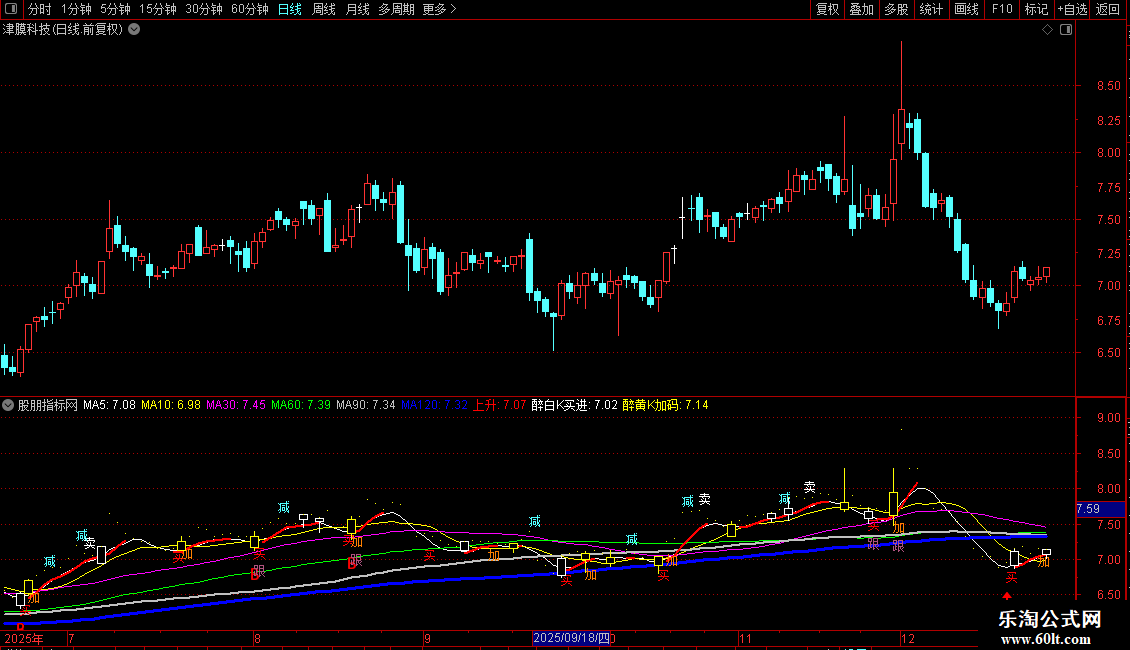Click the 8.50 price label on main chart axis
Screen dimensions: 1130x650
tap(1108, 86)
